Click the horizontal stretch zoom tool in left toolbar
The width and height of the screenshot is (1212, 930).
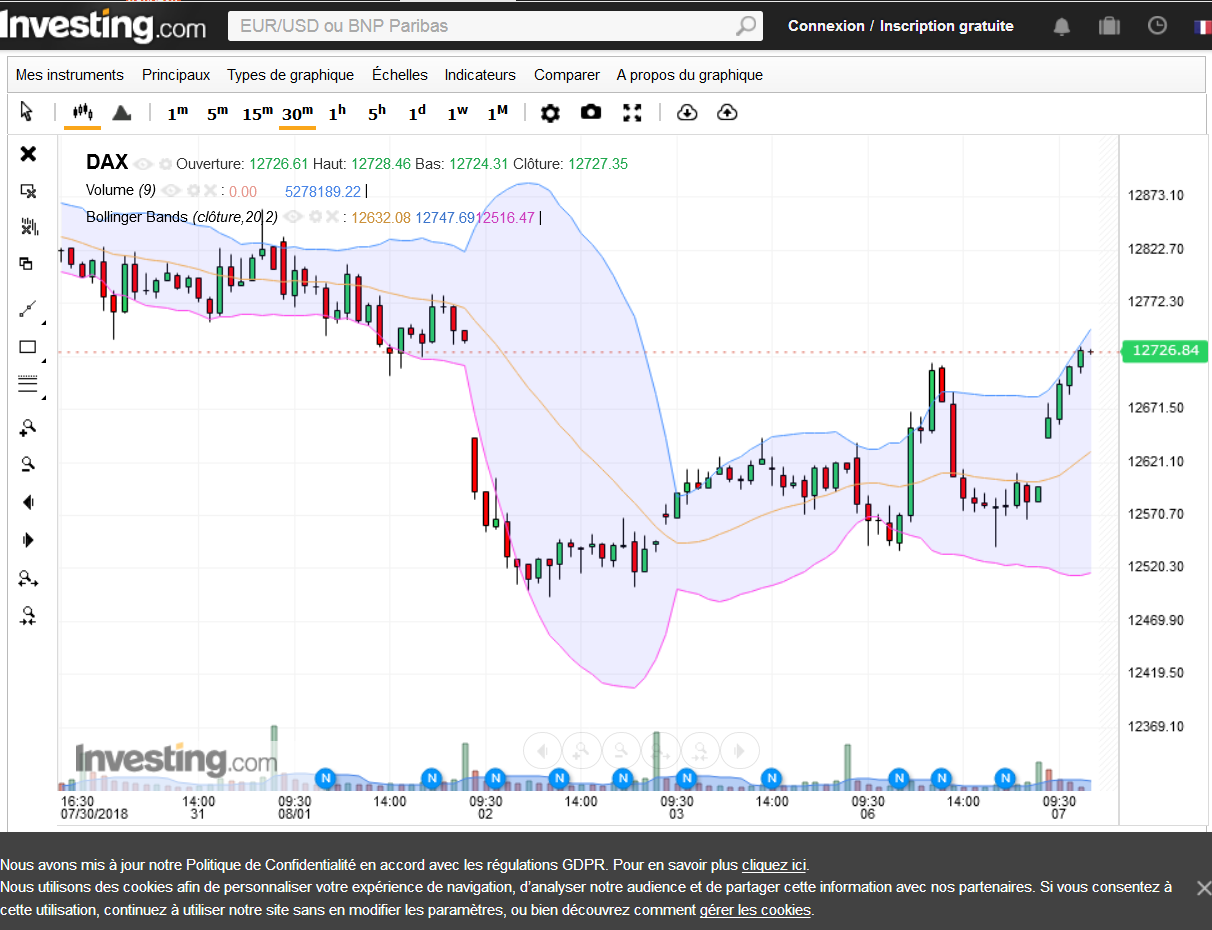28,578
